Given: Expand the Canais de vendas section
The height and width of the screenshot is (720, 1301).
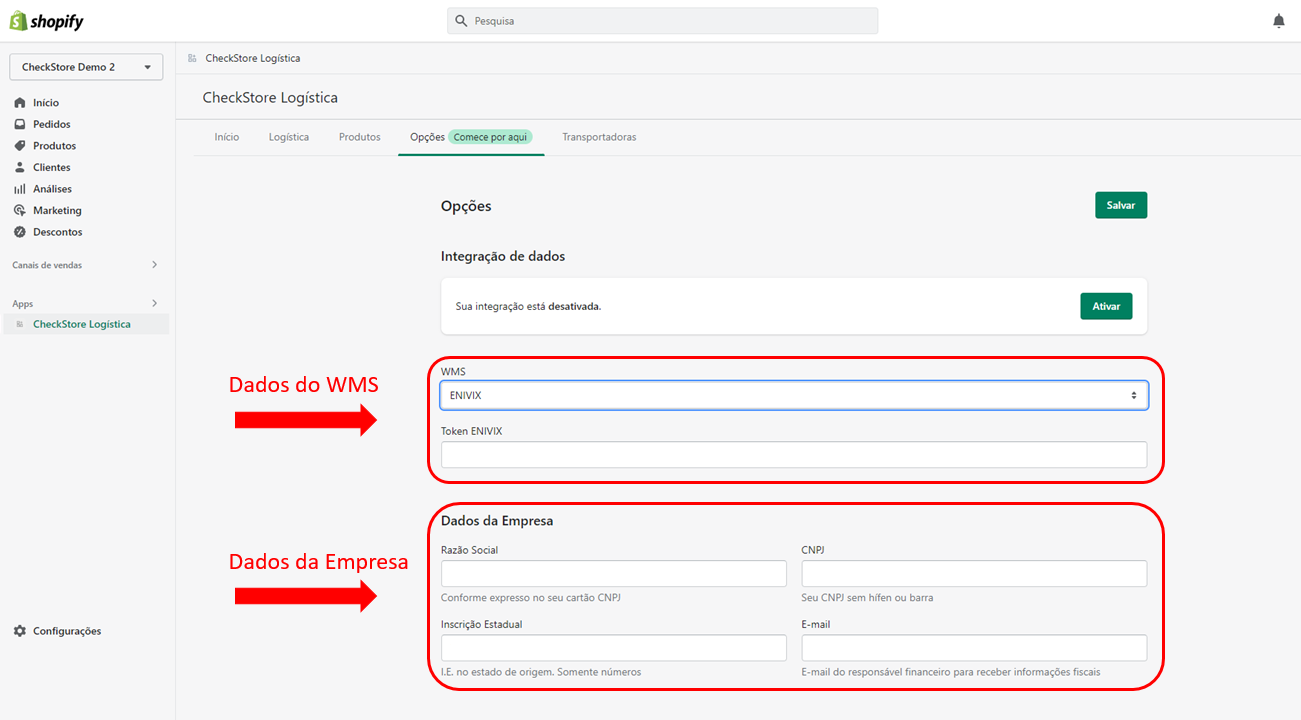Looking at the screenshot, I should (x=154, y=265).
